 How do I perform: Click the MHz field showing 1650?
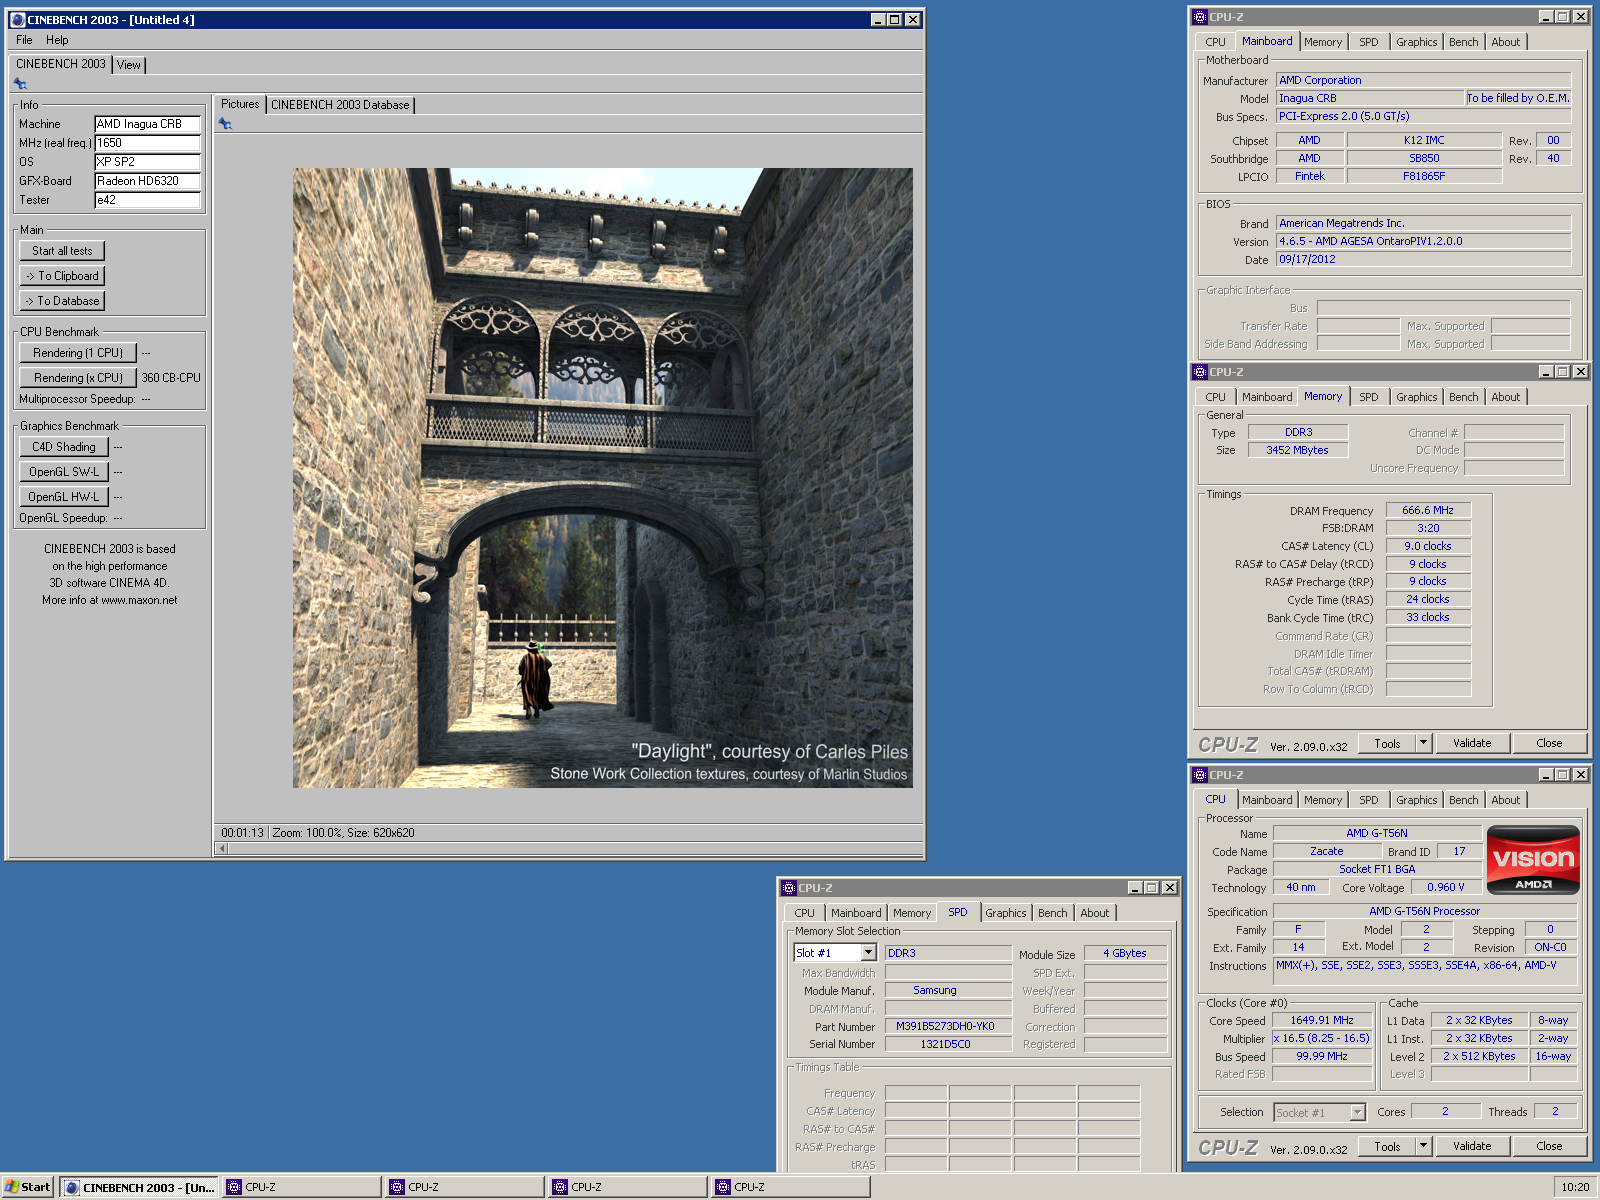148,143
